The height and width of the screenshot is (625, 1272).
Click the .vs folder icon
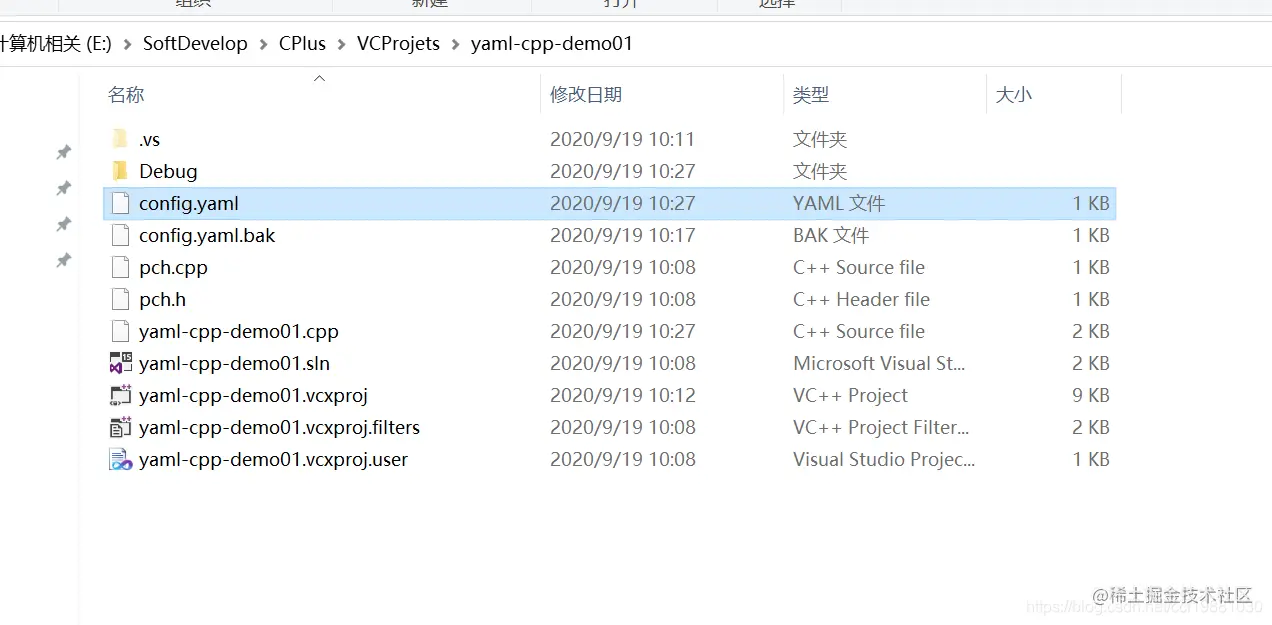(120, 139)
